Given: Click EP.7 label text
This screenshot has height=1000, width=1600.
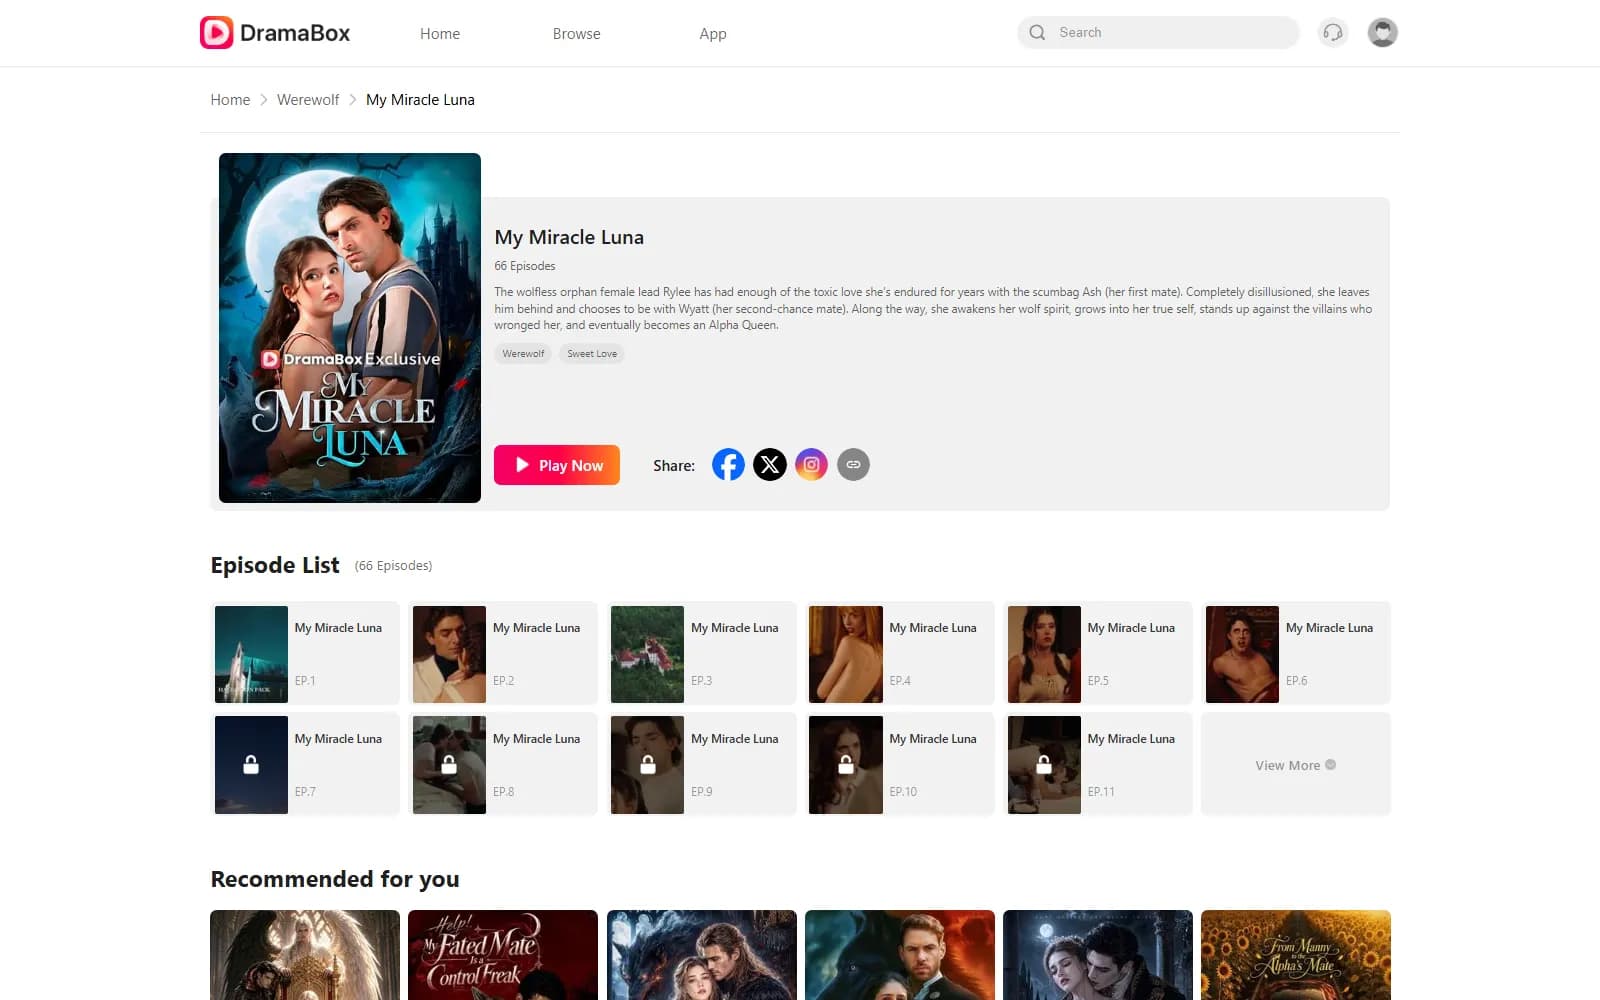Looking at the screenshot, I should (305, 792).
